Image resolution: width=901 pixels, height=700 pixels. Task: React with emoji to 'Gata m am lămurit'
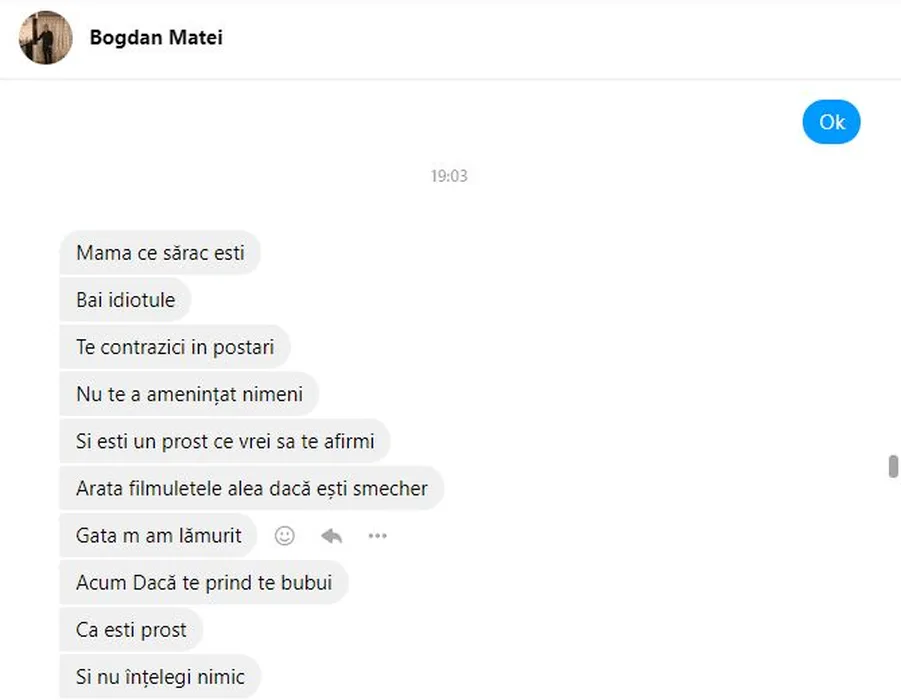click(285, 536)
